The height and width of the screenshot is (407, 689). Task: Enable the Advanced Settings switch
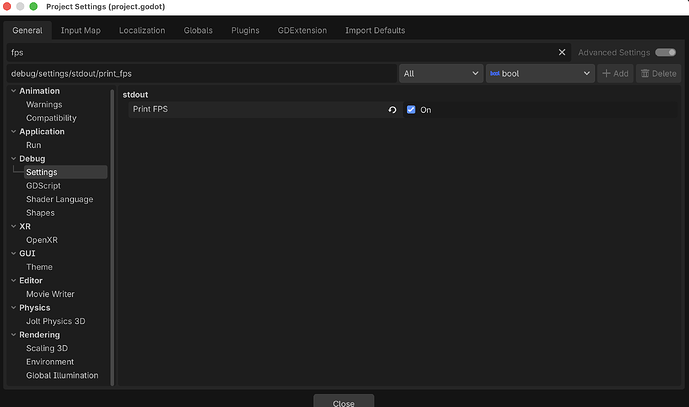tap(666, 52)
